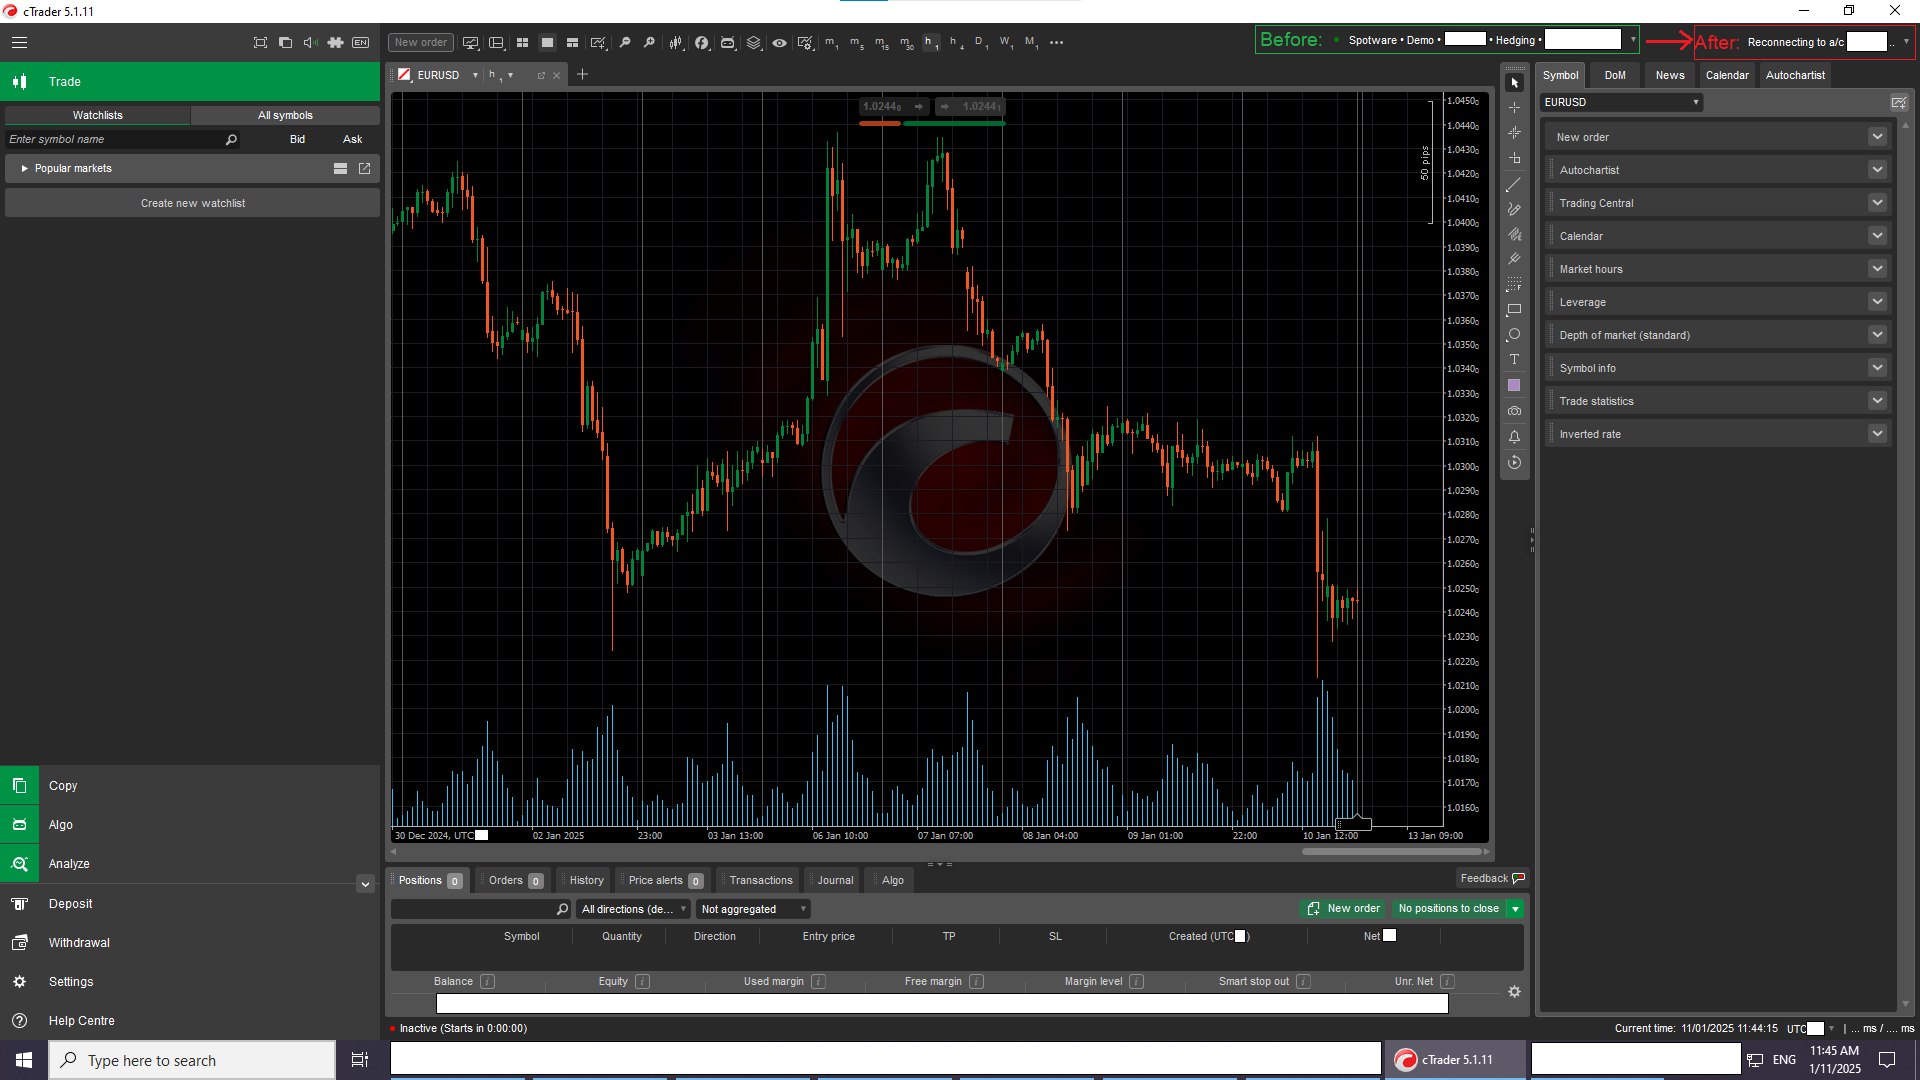Click No positions to close button
Image resolution: width=1920 pixels, height=1080 pixels.
click(1448, 908)
